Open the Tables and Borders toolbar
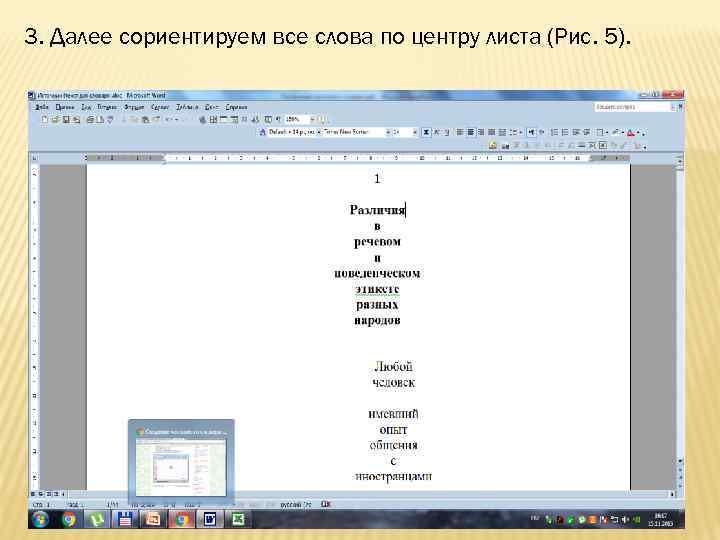Viewport: 720px width, 540px height. click(x=213, y=120)
